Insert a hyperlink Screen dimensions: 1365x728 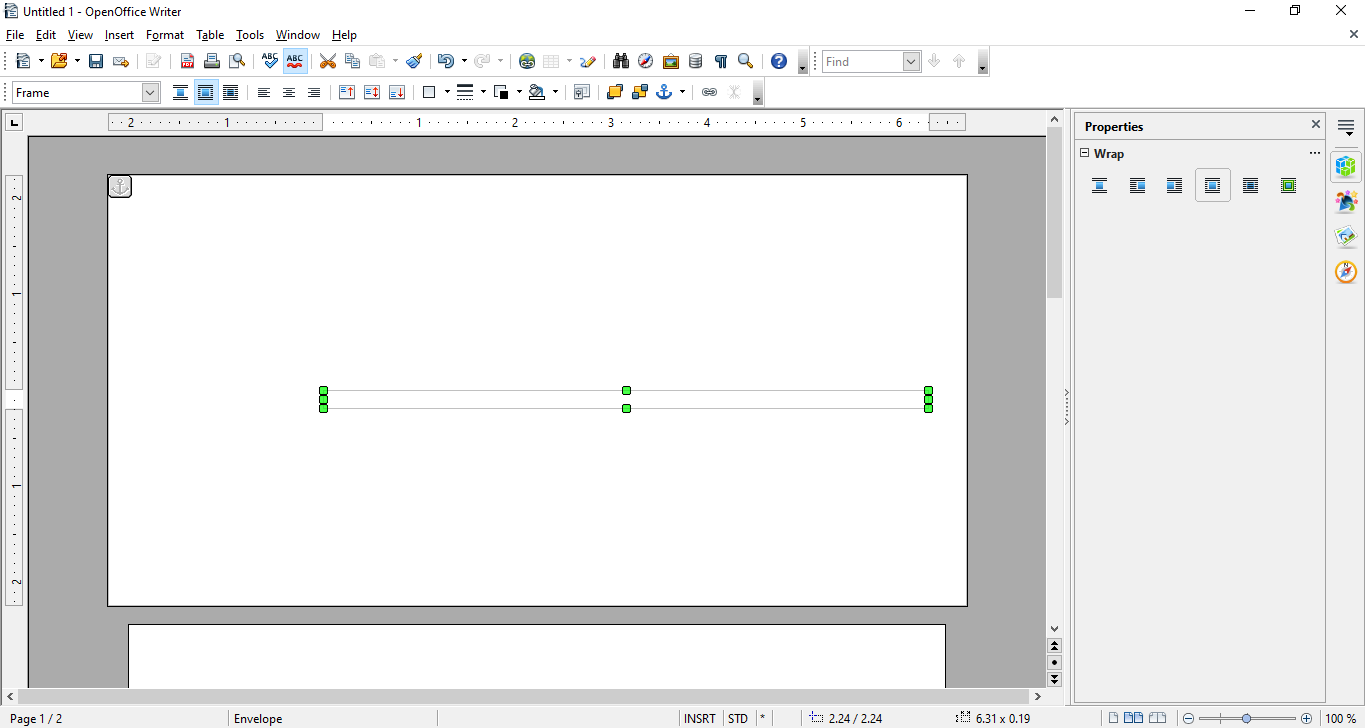tap(527, 61)
